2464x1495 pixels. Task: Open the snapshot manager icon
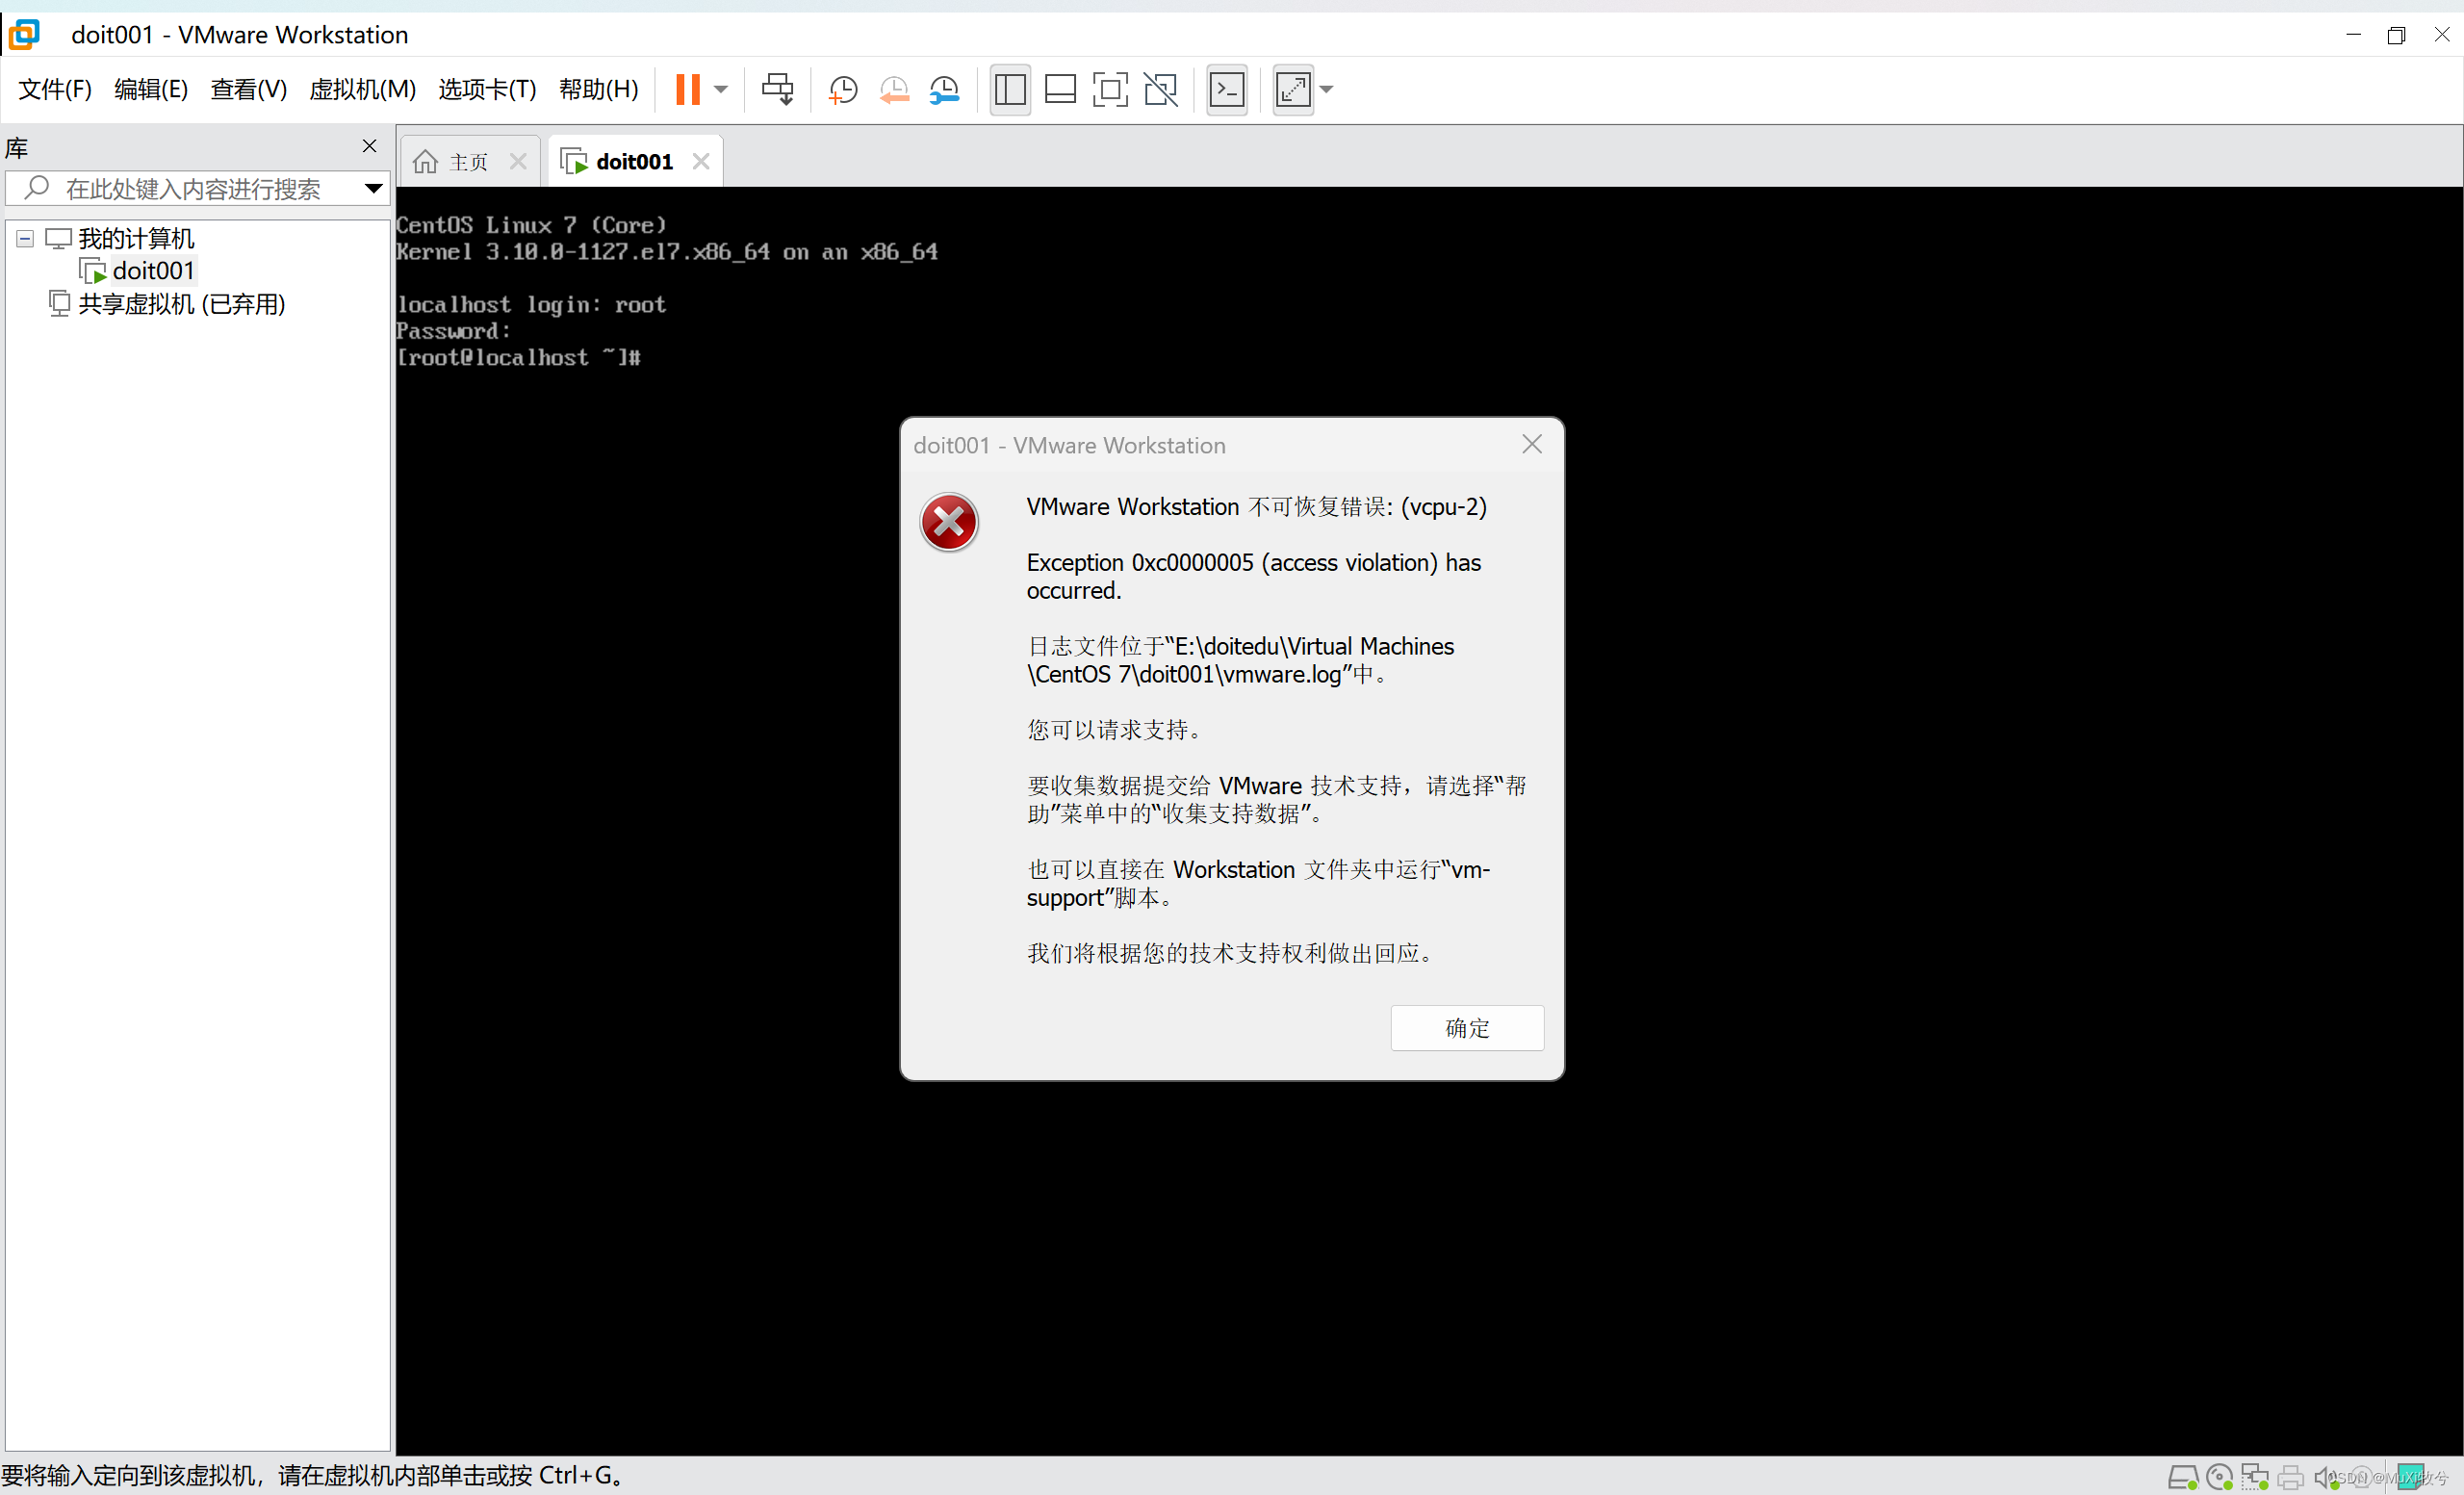coord(944,89)
